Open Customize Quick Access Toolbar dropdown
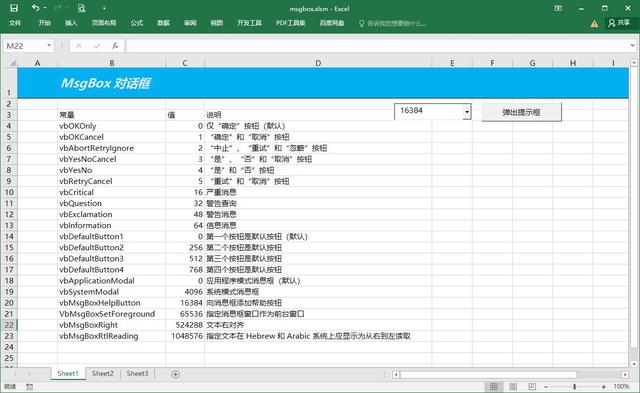 [x=104, y=8]
